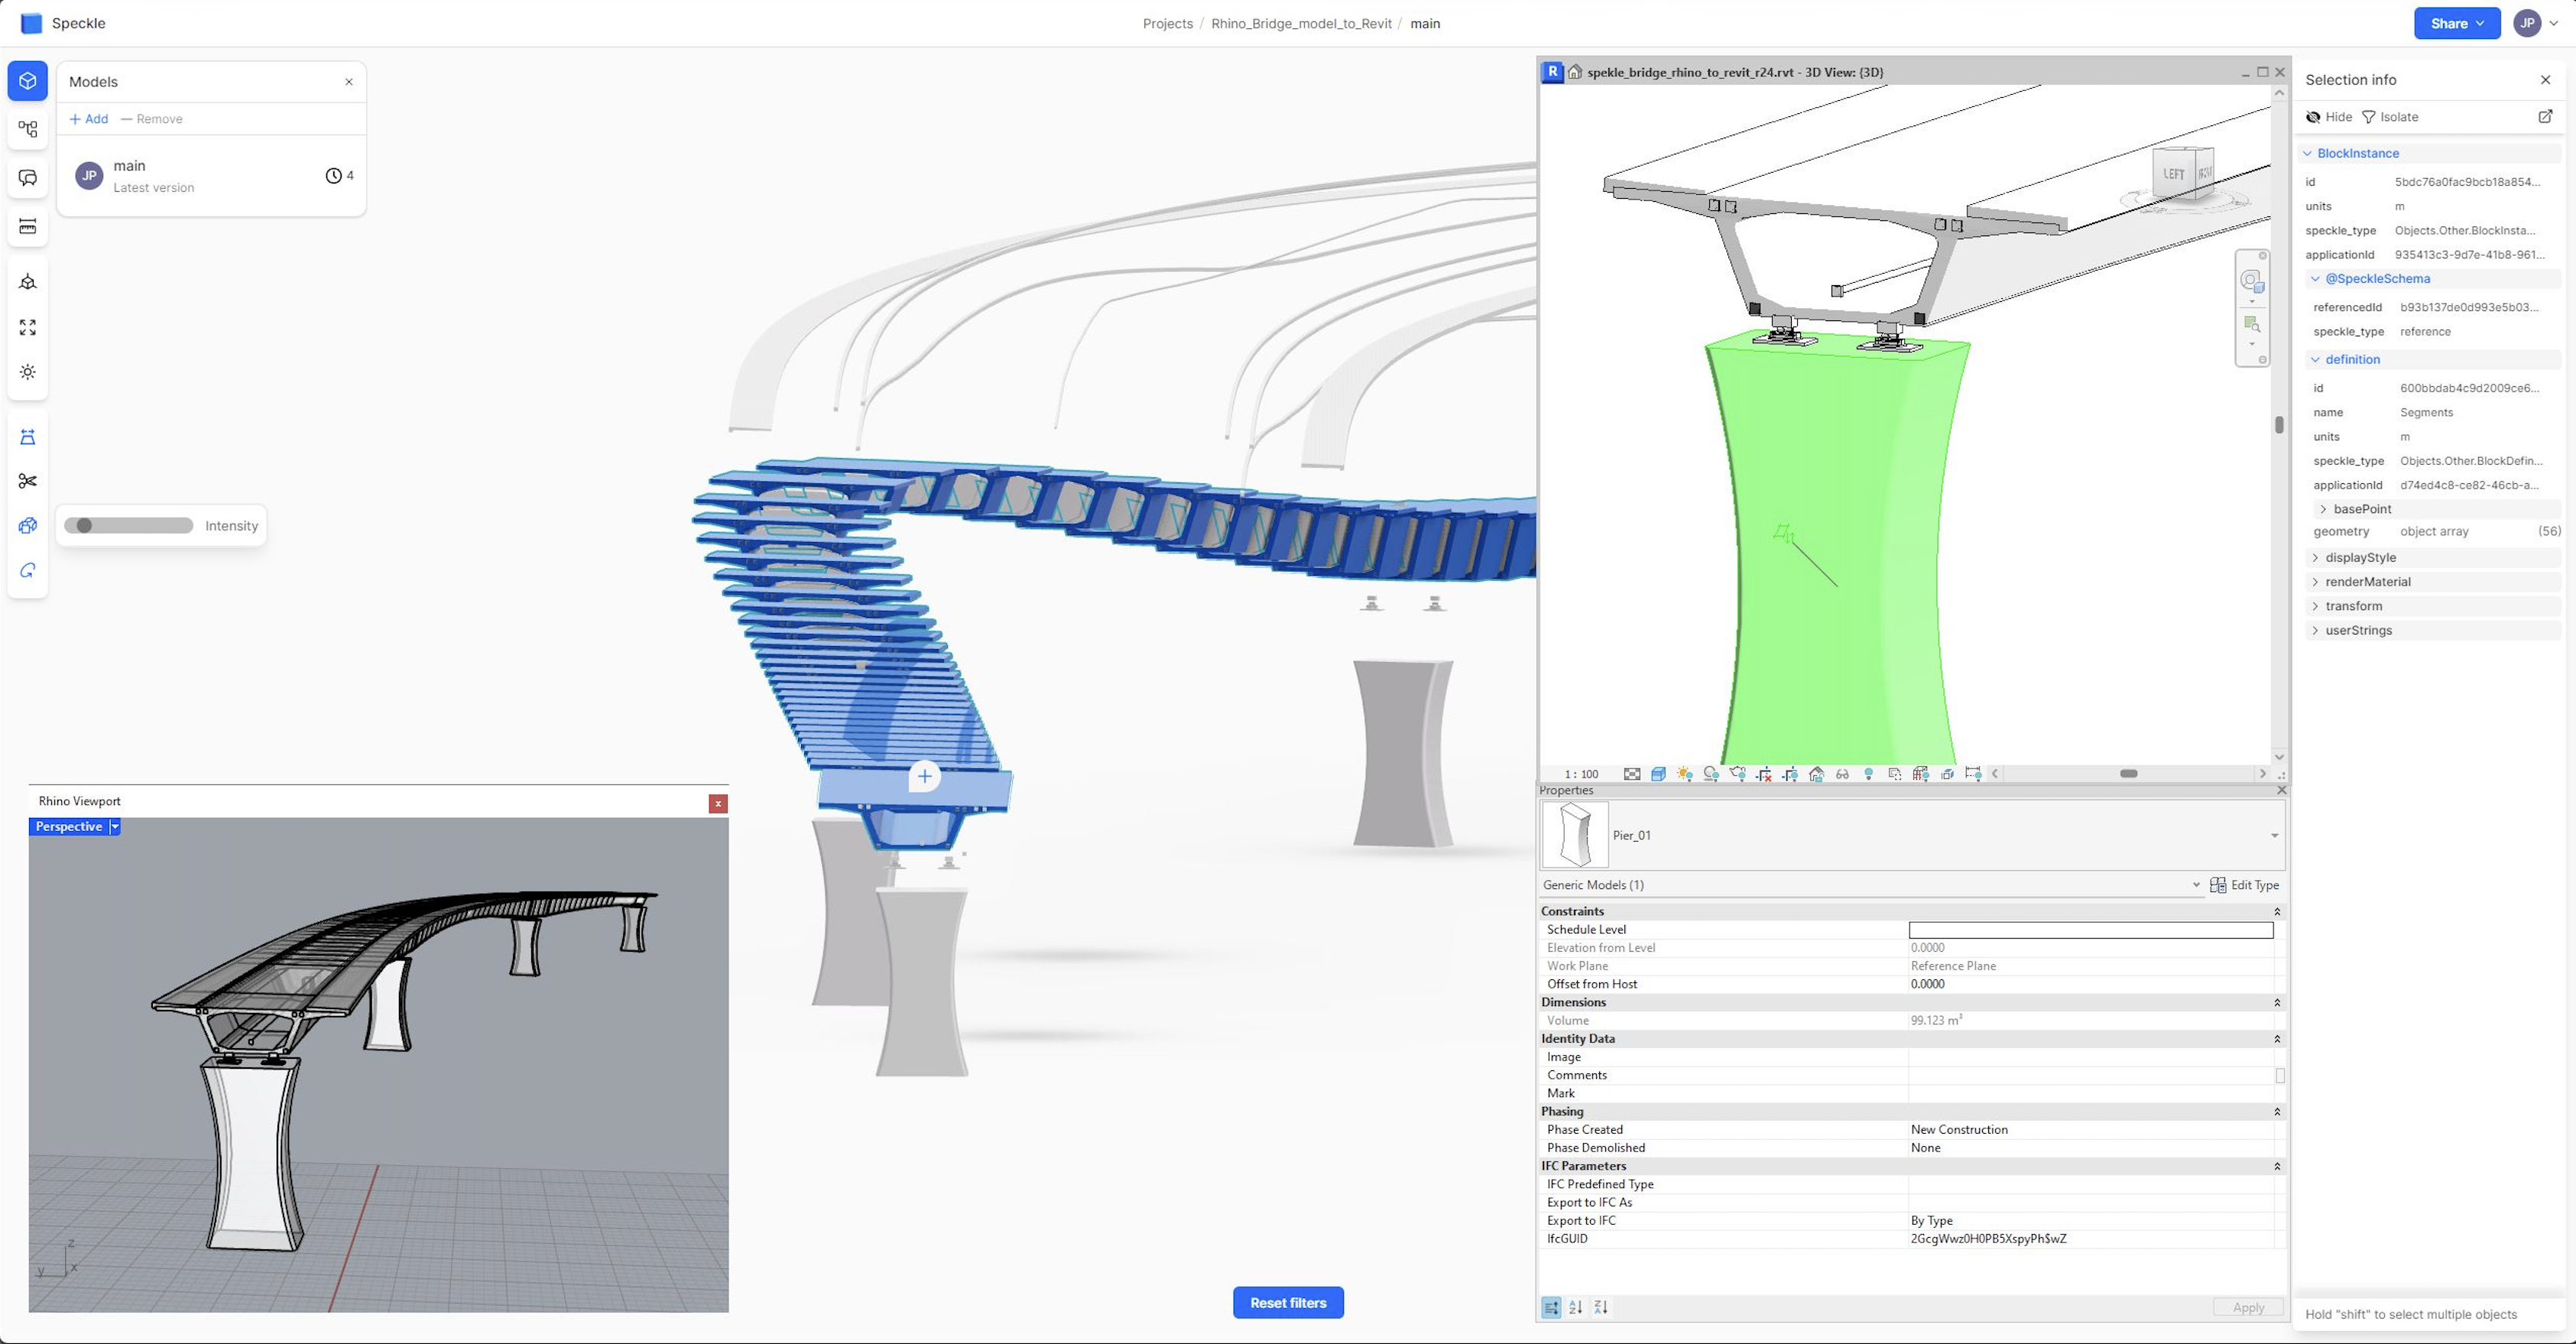The height and width of the screenshot is (1344, 2576).
Task: Toggle Revit Unlocked 3D View house icon
Action: pyautogui.click(x=1817, y=774)
